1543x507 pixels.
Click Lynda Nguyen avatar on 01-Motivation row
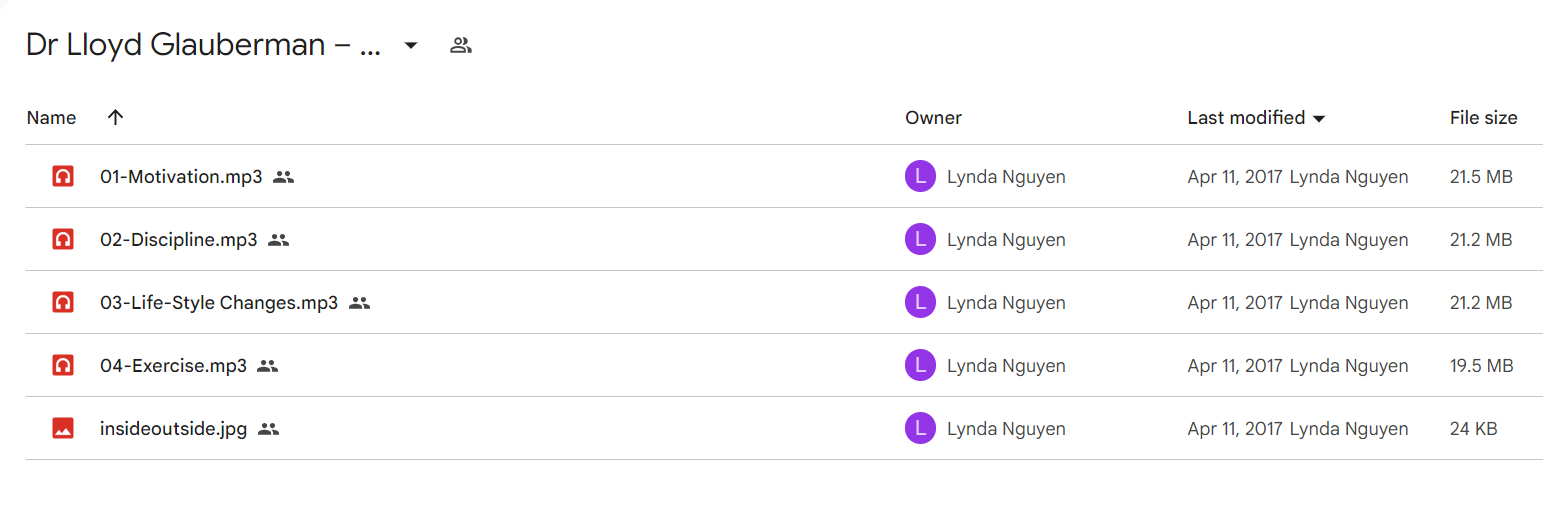pyautogui.click(x=920, y=177)
